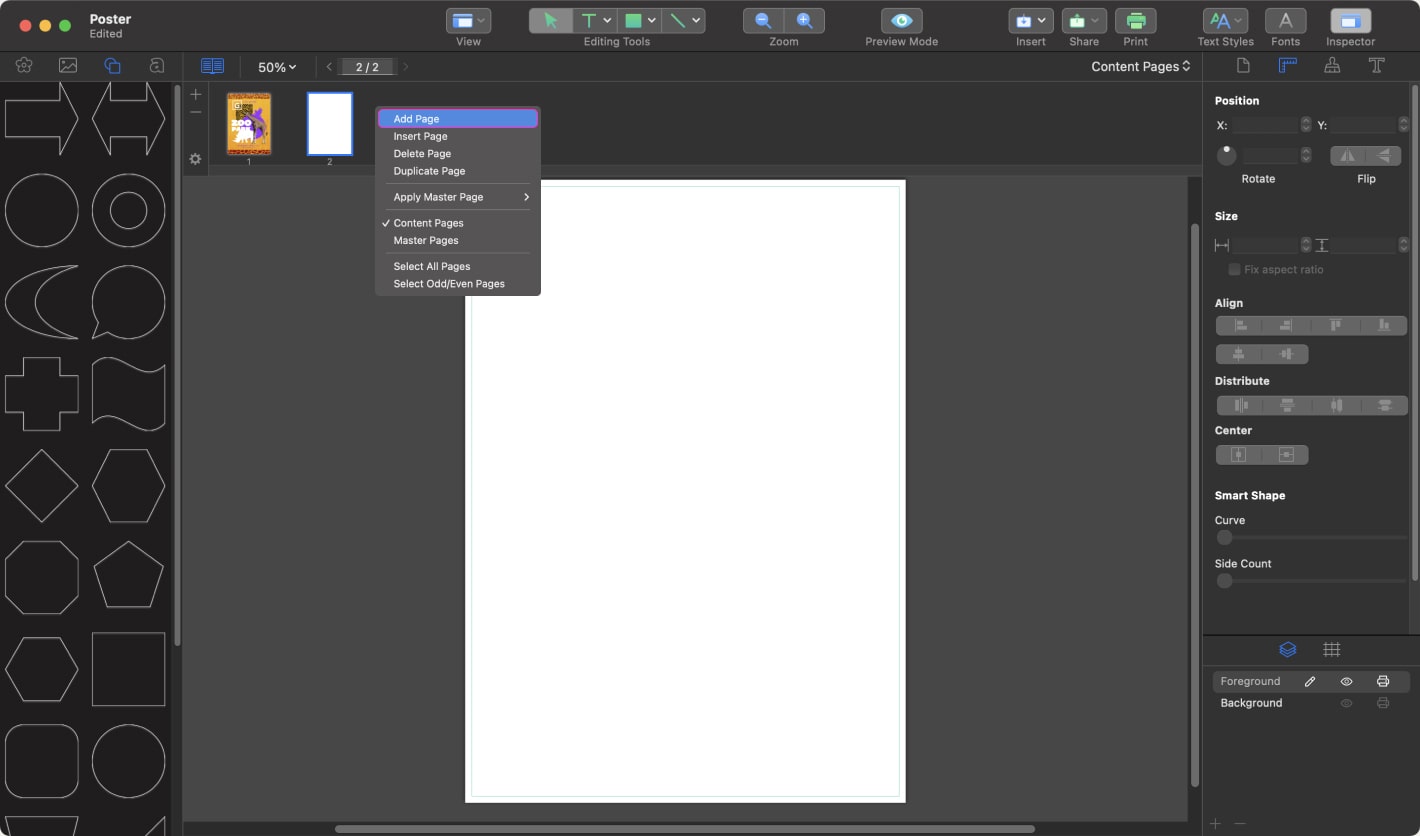Open the 50% zoom level dropdown
This screenshot has height=836, width=1420.
[276, 67]
